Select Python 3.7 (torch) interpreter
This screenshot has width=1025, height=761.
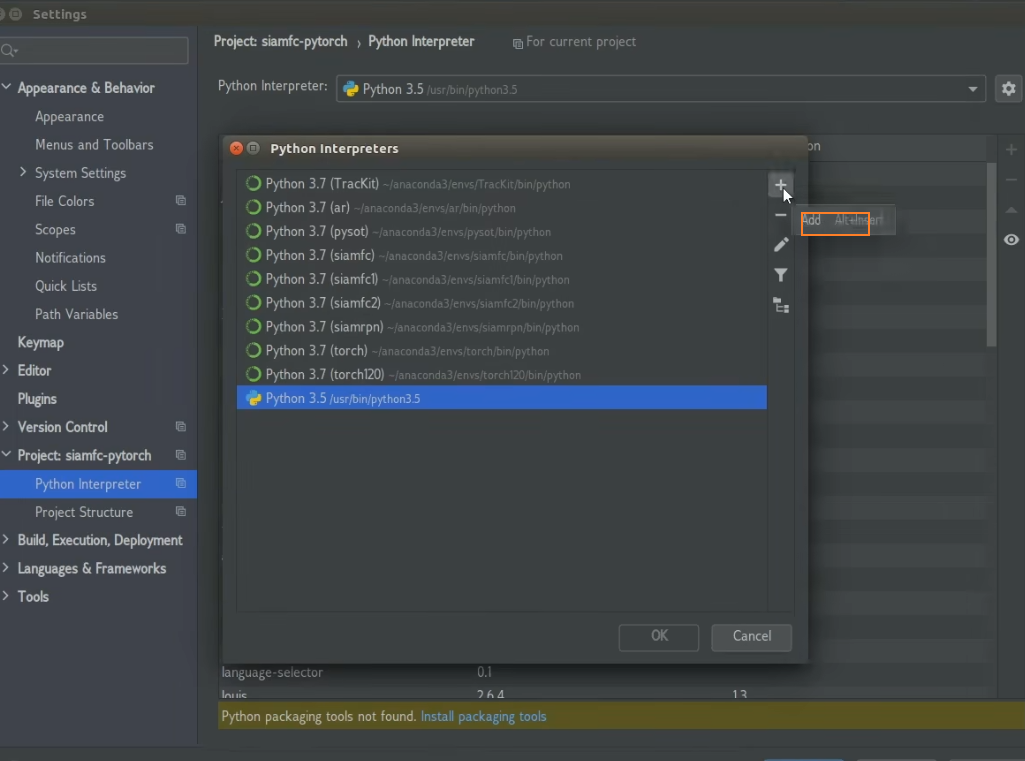[501, 350]
